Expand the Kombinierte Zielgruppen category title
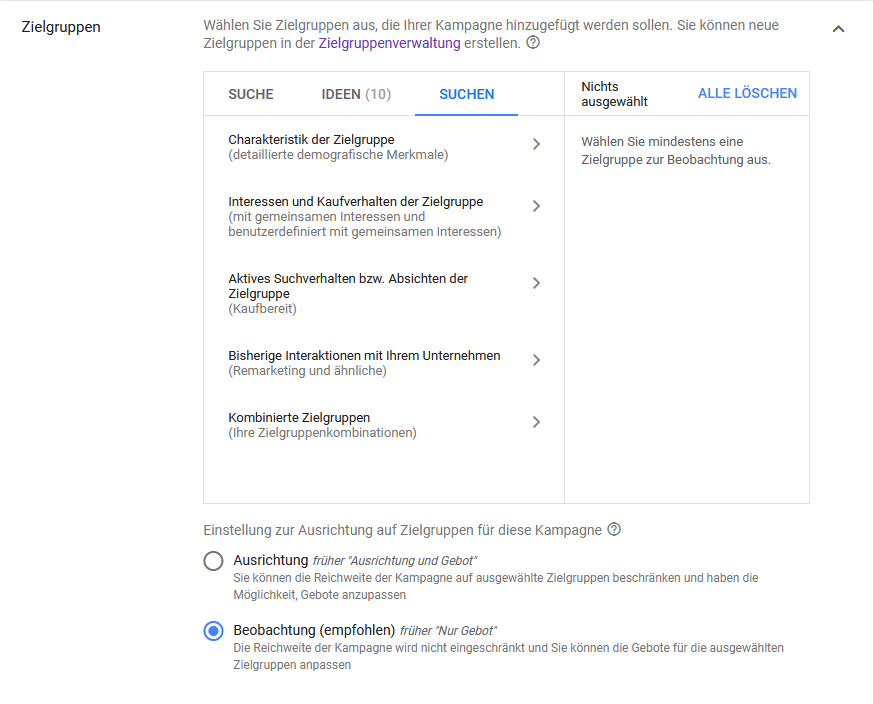This screenshot has height=704, width=873. [299, 417]
